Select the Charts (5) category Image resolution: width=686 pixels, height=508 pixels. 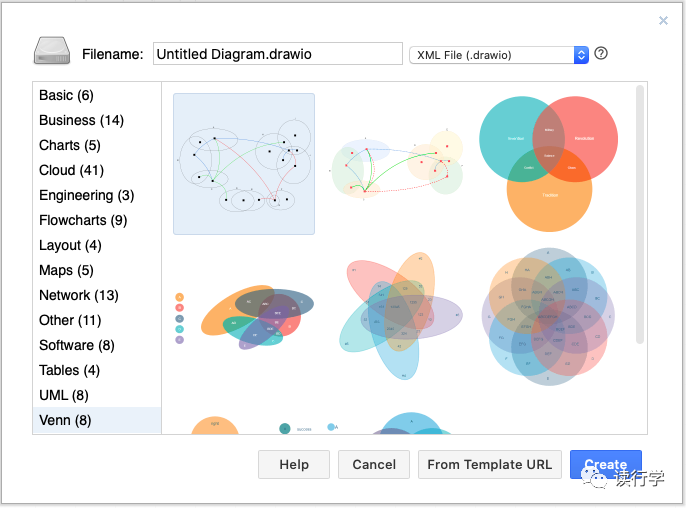click(97, 145)
